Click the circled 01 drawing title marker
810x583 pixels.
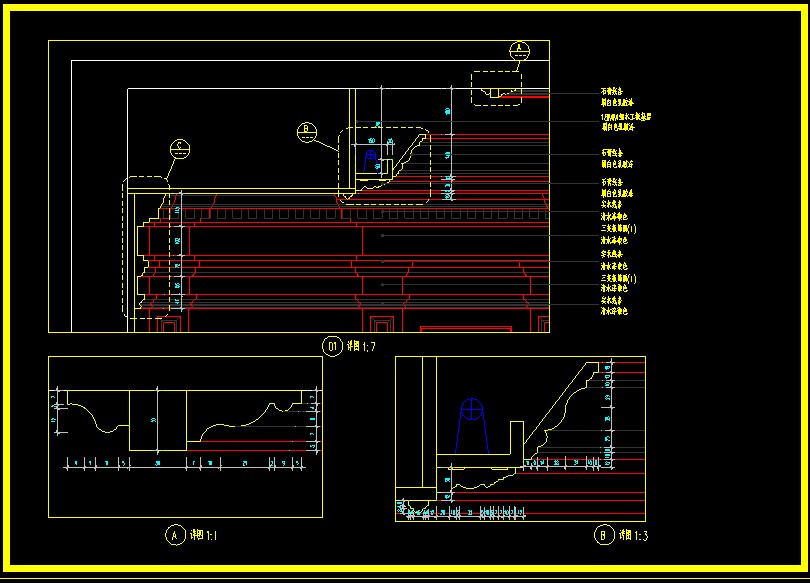pos(332,346)
